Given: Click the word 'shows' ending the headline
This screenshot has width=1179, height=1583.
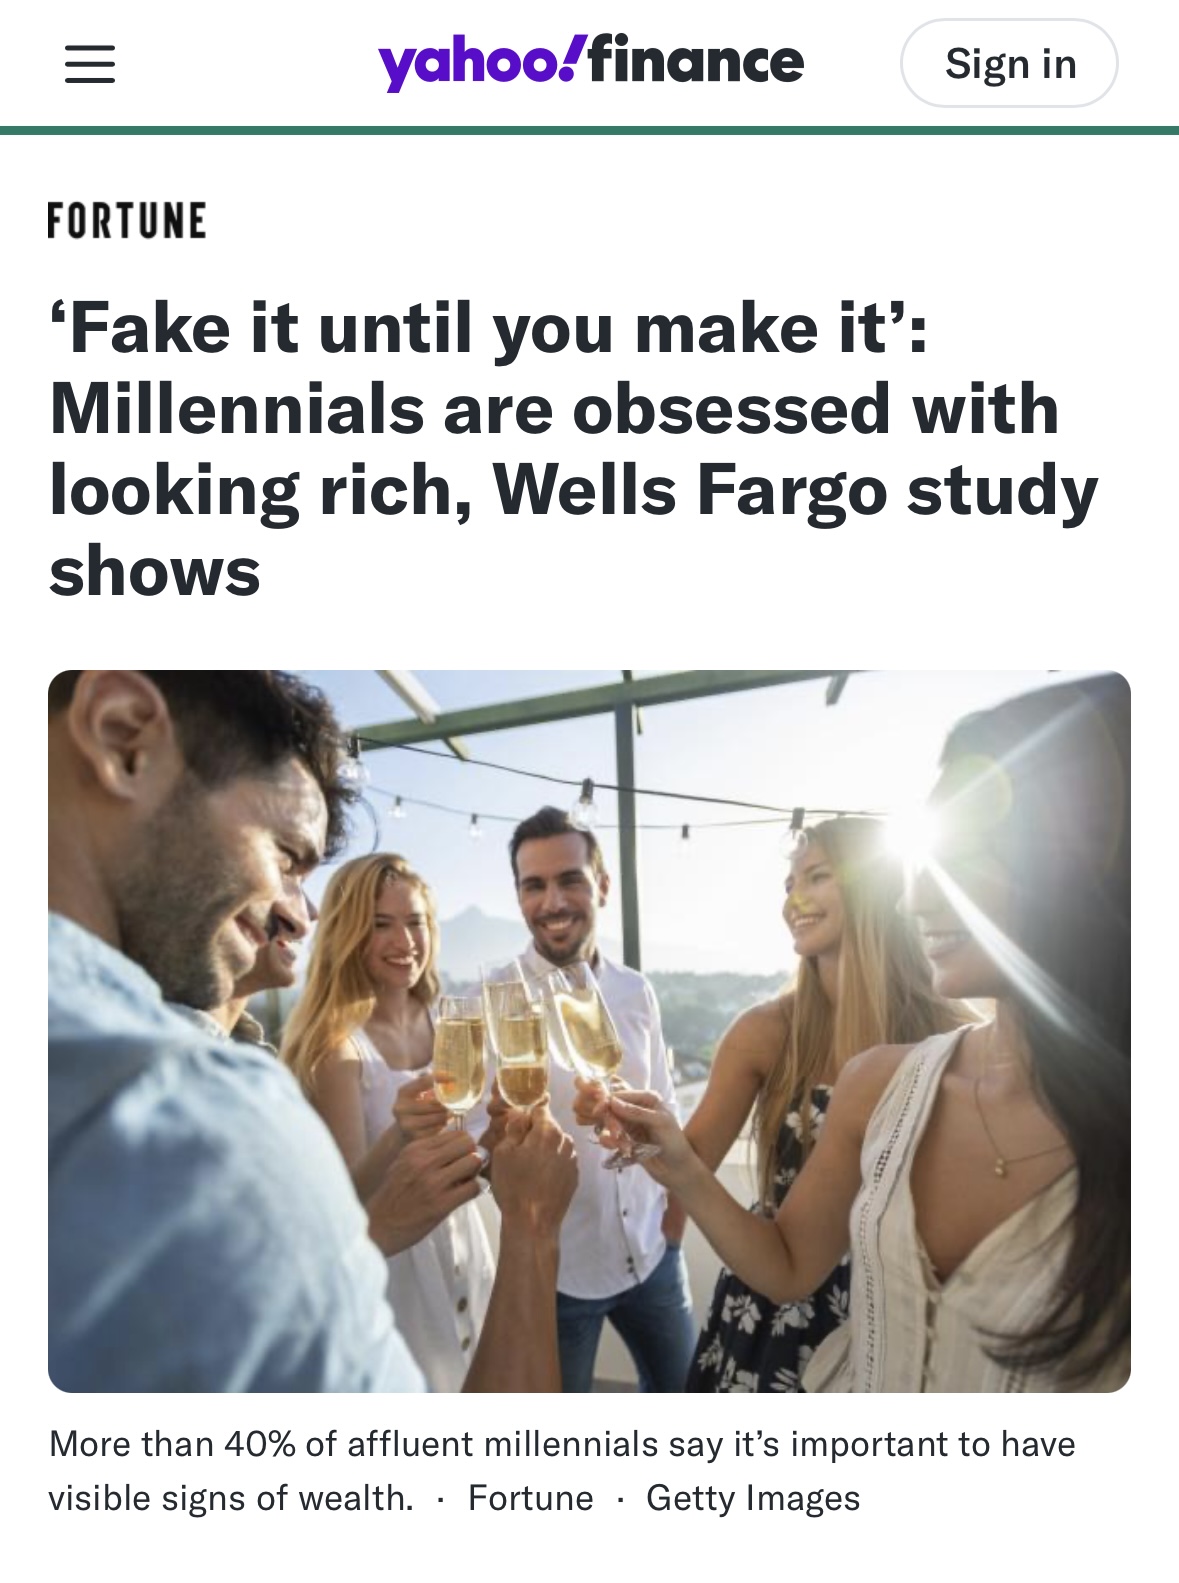Looking at the screenshot, I should click(155, 571).
